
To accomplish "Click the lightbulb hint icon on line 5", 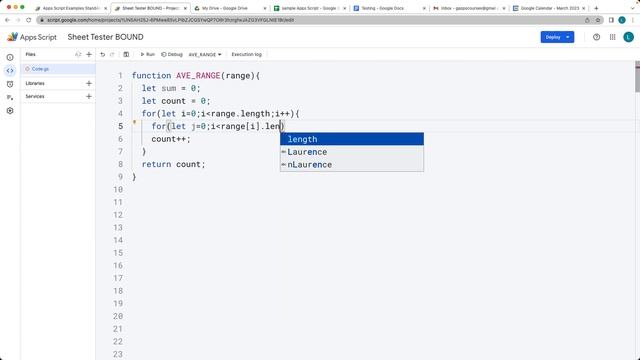I will (134, 122).
